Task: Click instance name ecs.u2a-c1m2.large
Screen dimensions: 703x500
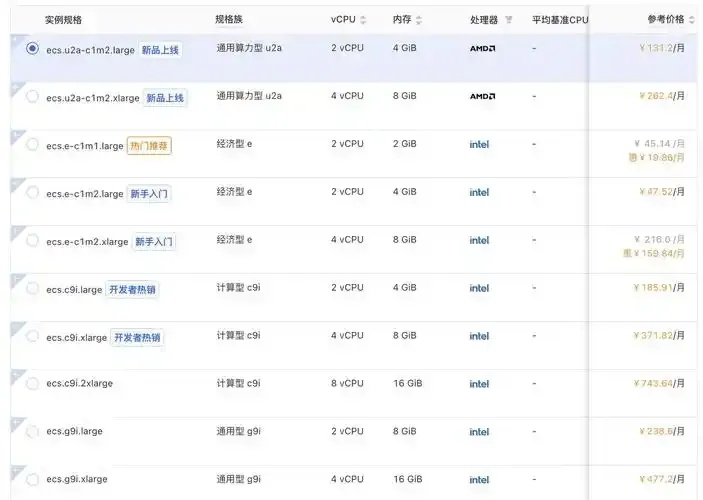Action: tap(90, 50)
